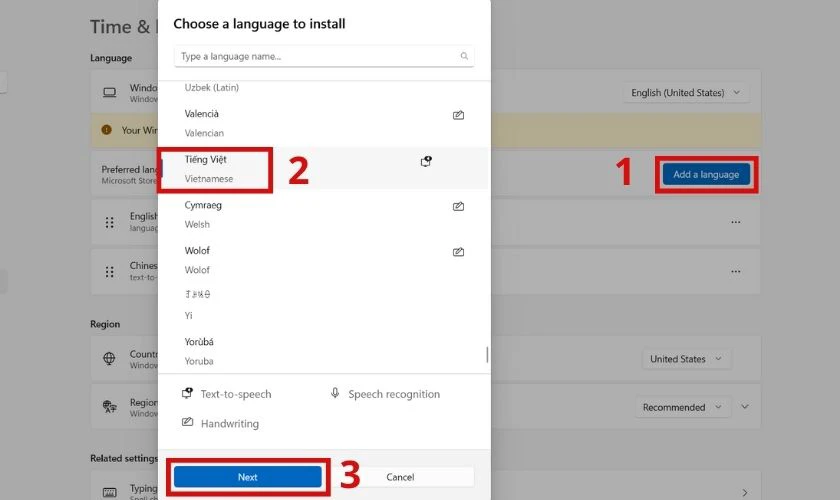Click the Add a language button

(x=706, y=174)
